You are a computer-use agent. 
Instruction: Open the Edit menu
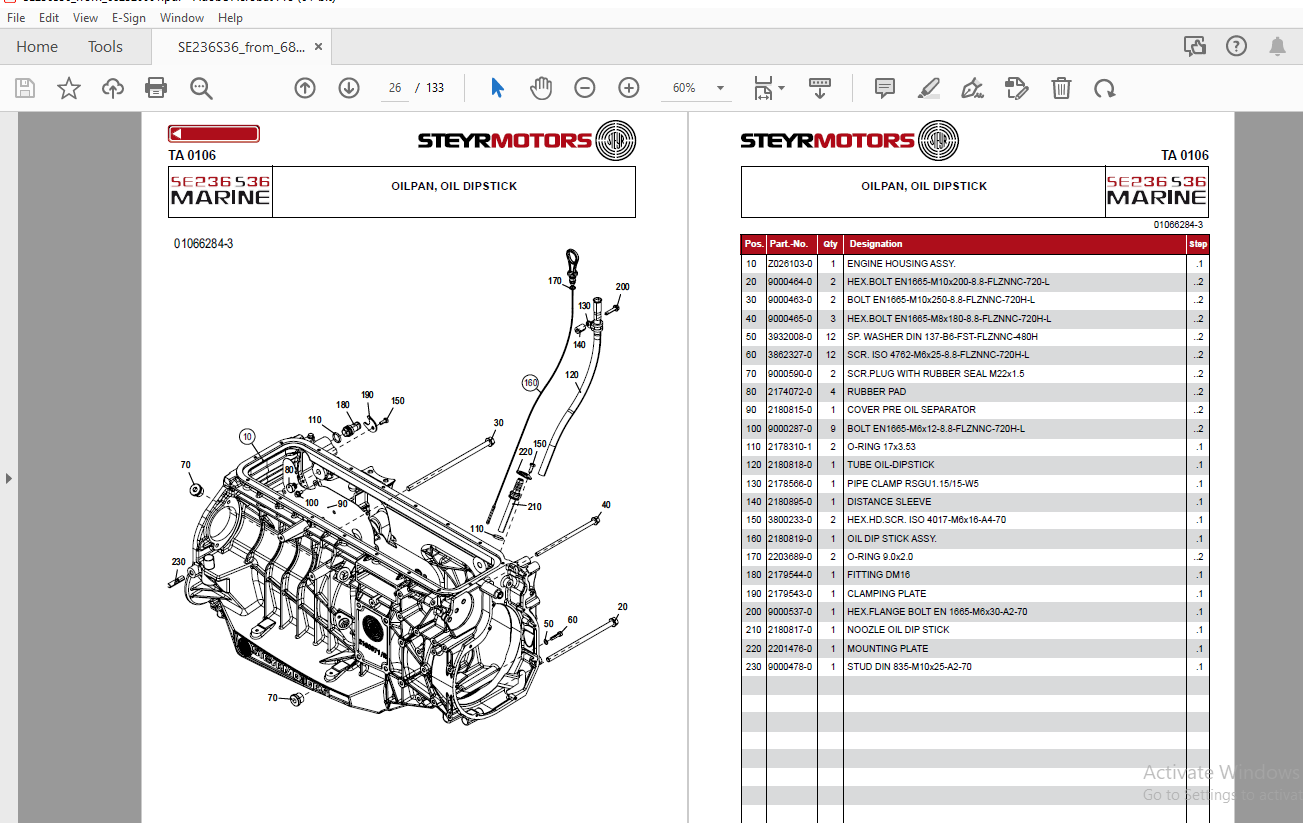(49, 18)
